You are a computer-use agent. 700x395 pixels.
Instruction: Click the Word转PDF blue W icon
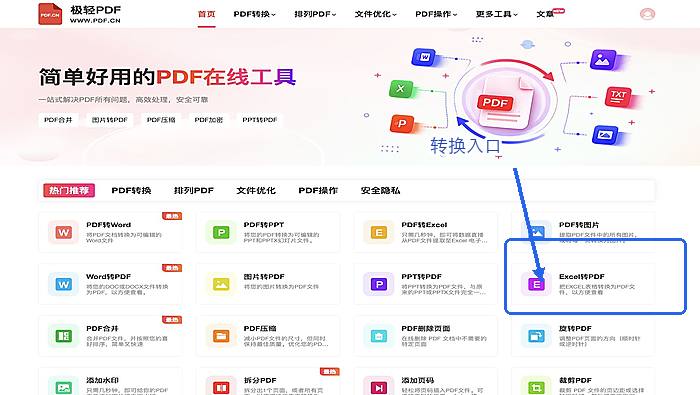pyautogui.click(x=63, y=284)
